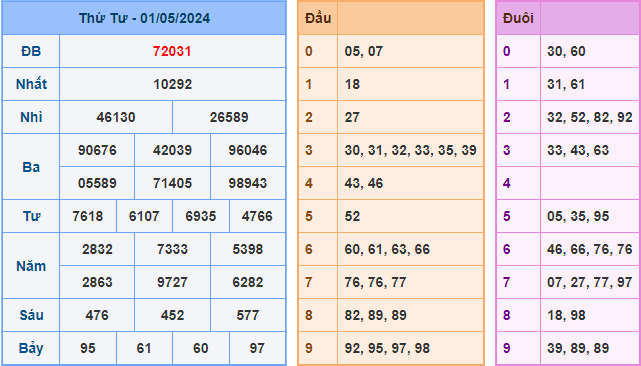The image size is (641, 366).
Task: Select fifth prize number 5398
Action: point(248,249)
